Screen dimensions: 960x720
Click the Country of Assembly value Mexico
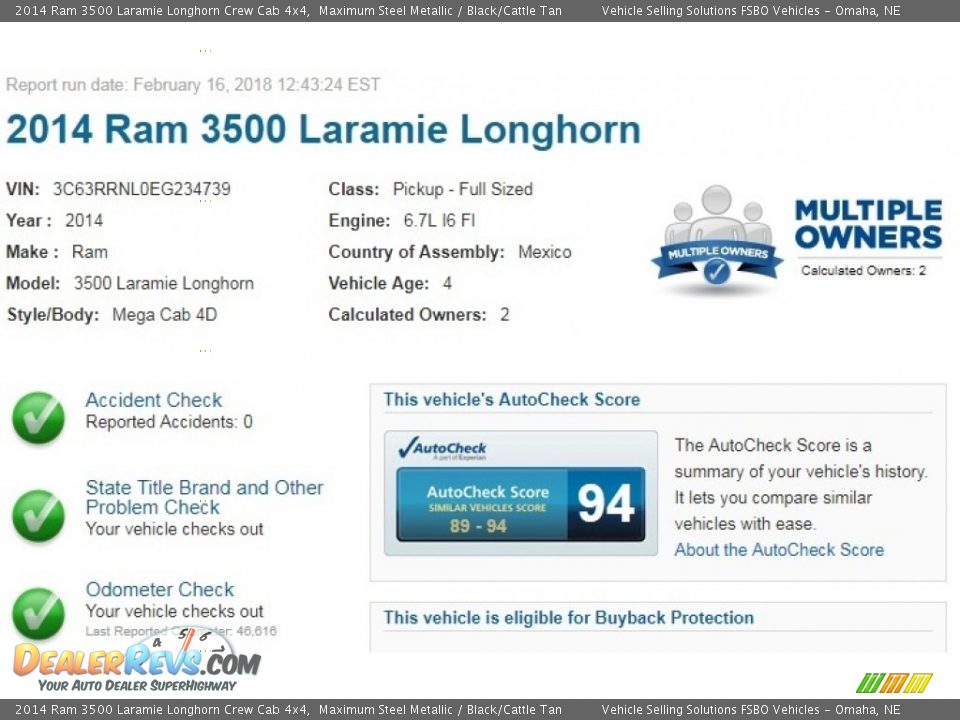click(544, 252)
